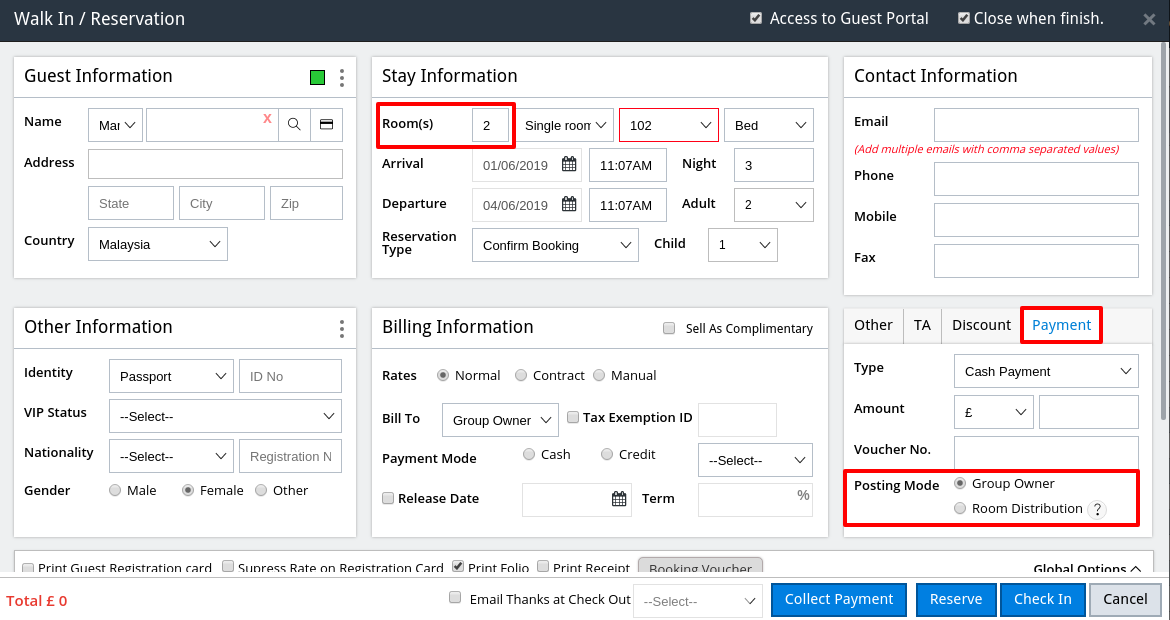Viewport: 1170px width, 620px height.
Task: Open Guest Information three-dot menu
Action: 342,77
